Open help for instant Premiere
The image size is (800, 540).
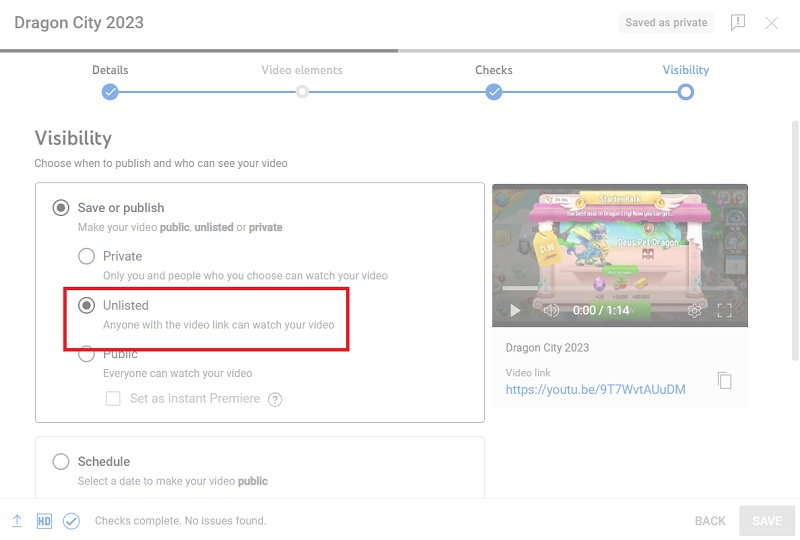point(275,399)
